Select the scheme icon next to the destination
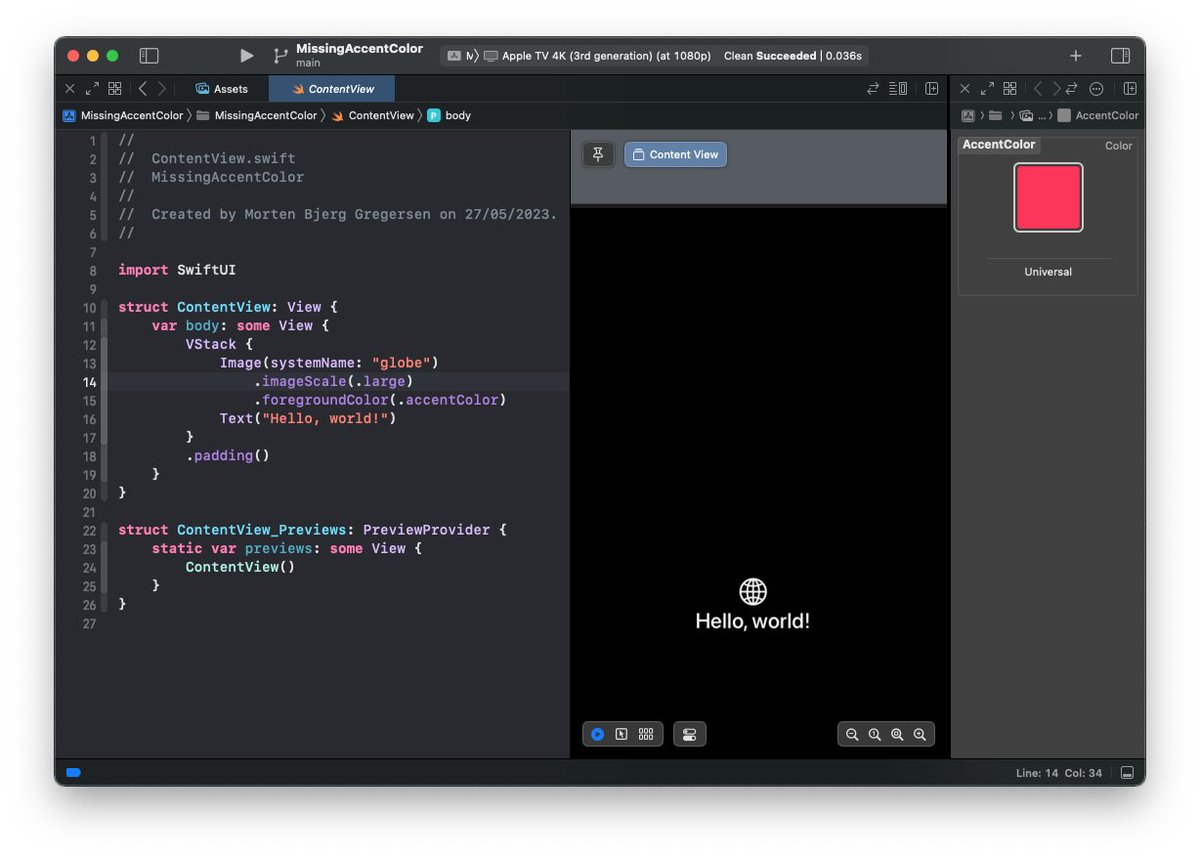Image resolution: width=1200 pixels, height=858 pixels. coord(455,56)
